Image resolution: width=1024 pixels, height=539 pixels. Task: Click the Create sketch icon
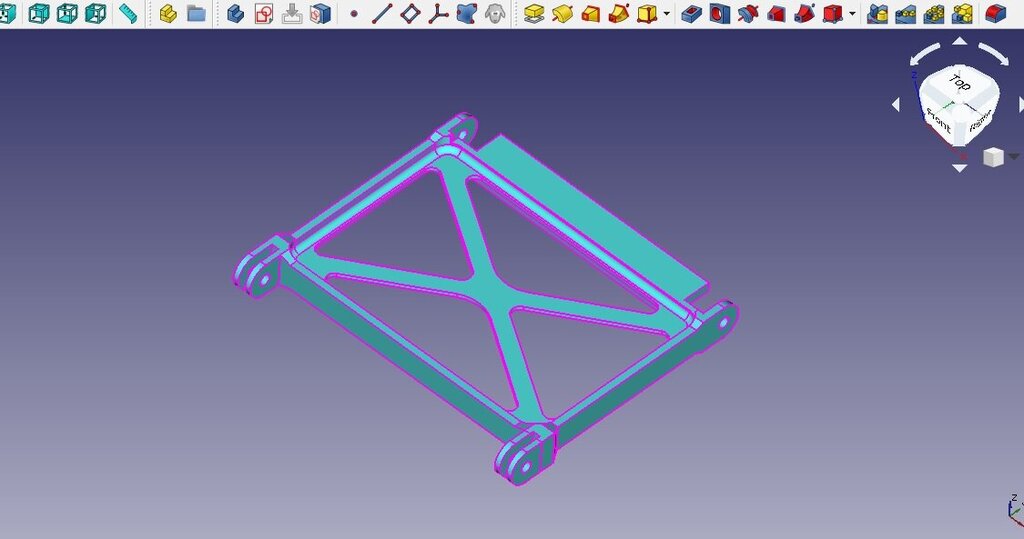coord(264,13)
